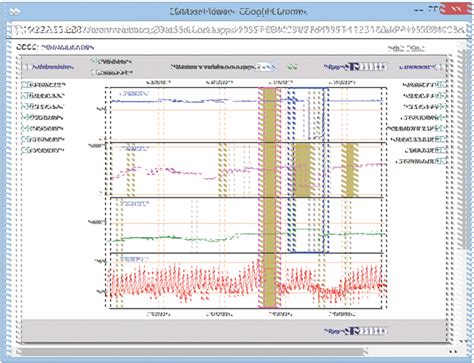474x363 pixels.
Task: Tick the checkbox at the toolbar's right end
Action: point(440,67)
